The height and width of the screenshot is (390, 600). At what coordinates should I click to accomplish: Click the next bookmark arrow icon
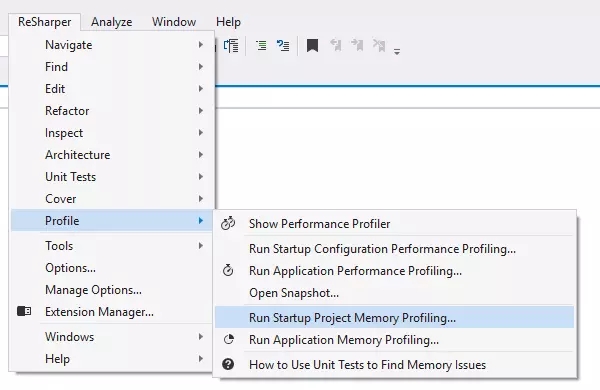point(357,45)
